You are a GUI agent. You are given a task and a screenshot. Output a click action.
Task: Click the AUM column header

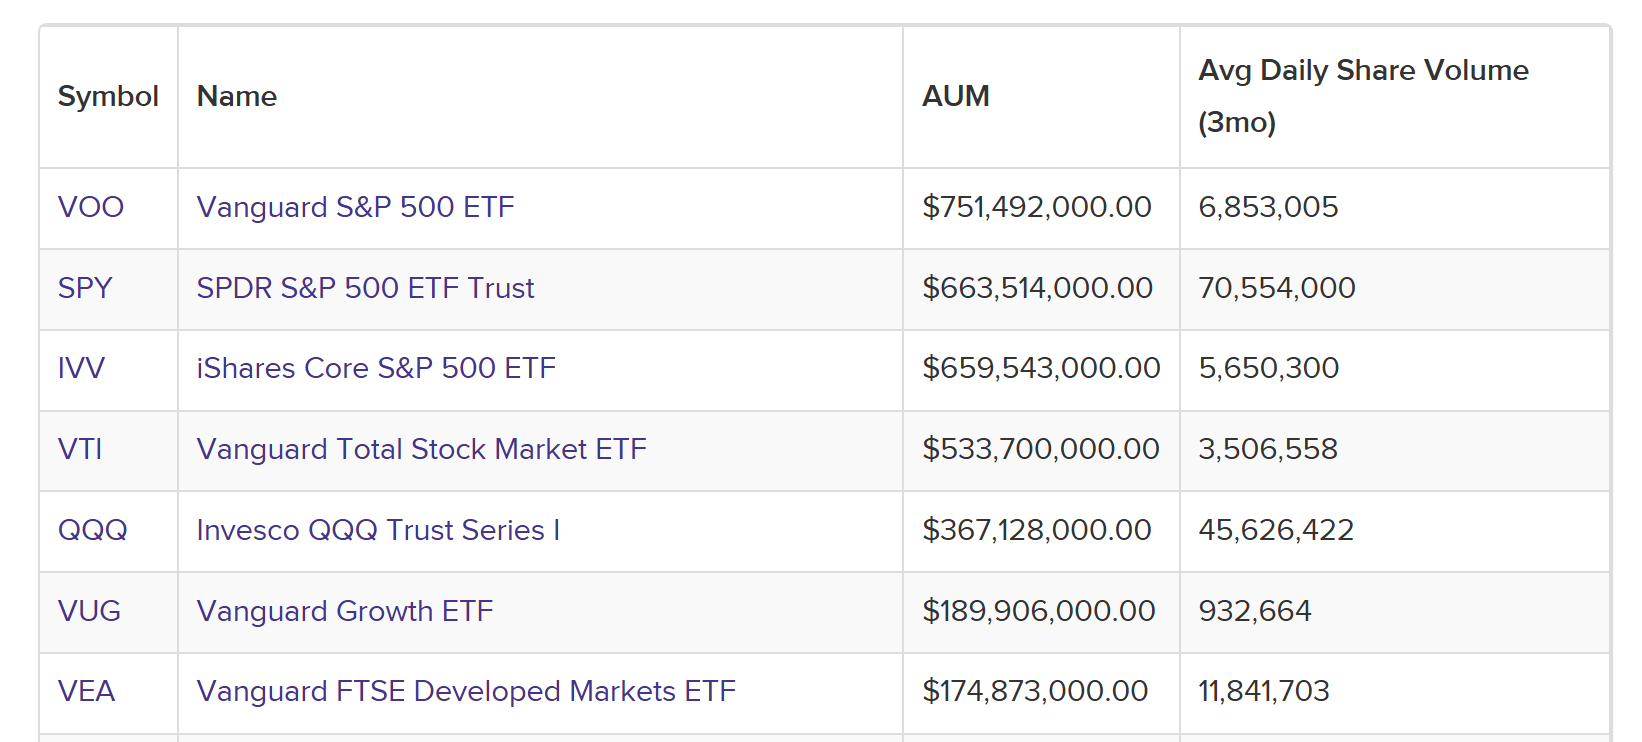(x=956, y=96)
